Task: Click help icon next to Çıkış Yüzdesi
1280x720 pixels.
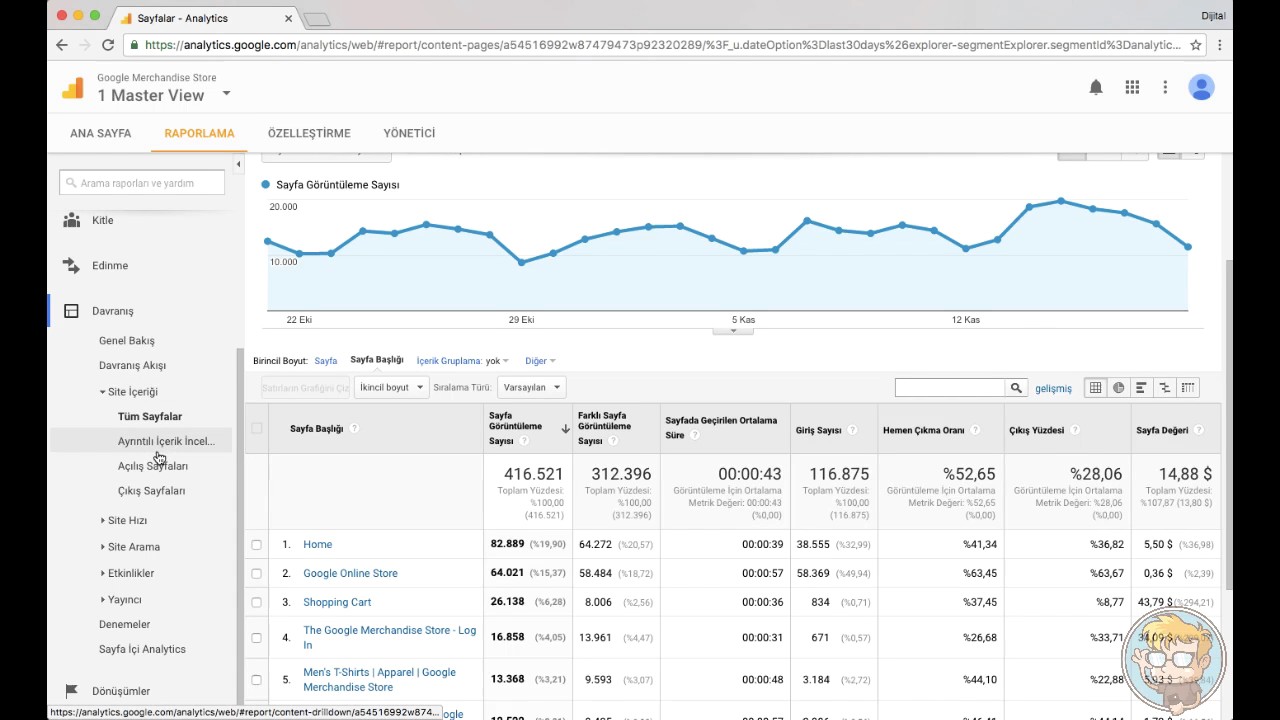Action: pos(1075,430)
